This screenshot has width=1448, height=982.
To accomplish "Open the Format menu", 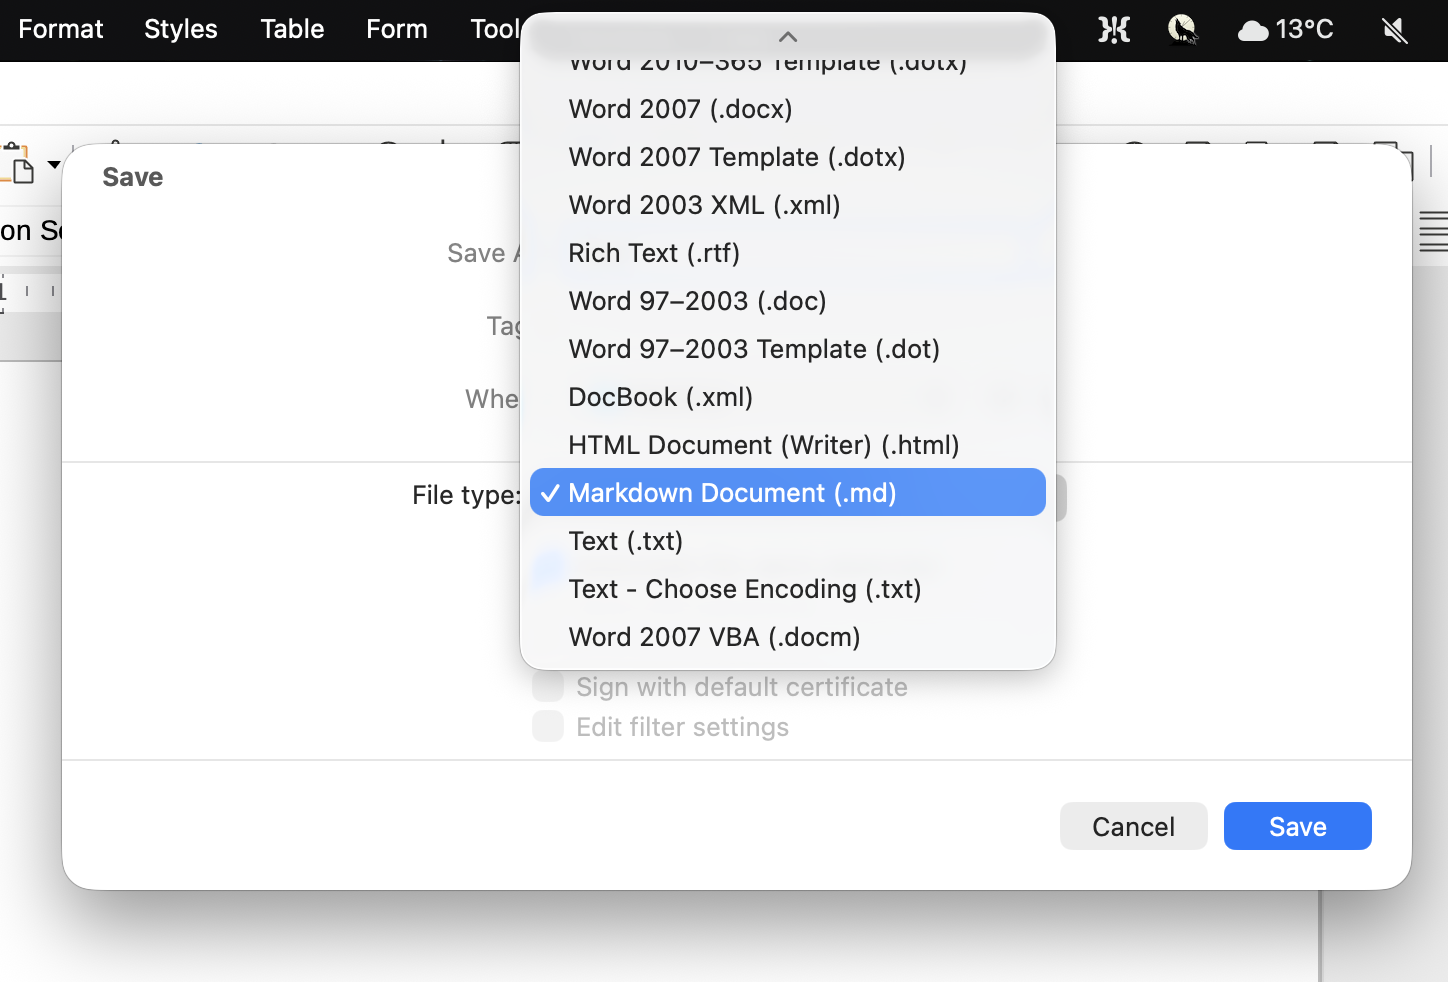I will (x=60, y=30).
